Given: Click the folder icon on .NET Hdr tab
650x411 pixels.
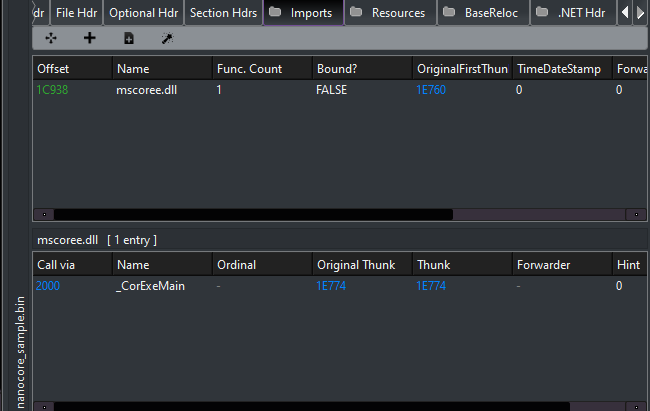Looking at the screenshot, I should point(542,12).
